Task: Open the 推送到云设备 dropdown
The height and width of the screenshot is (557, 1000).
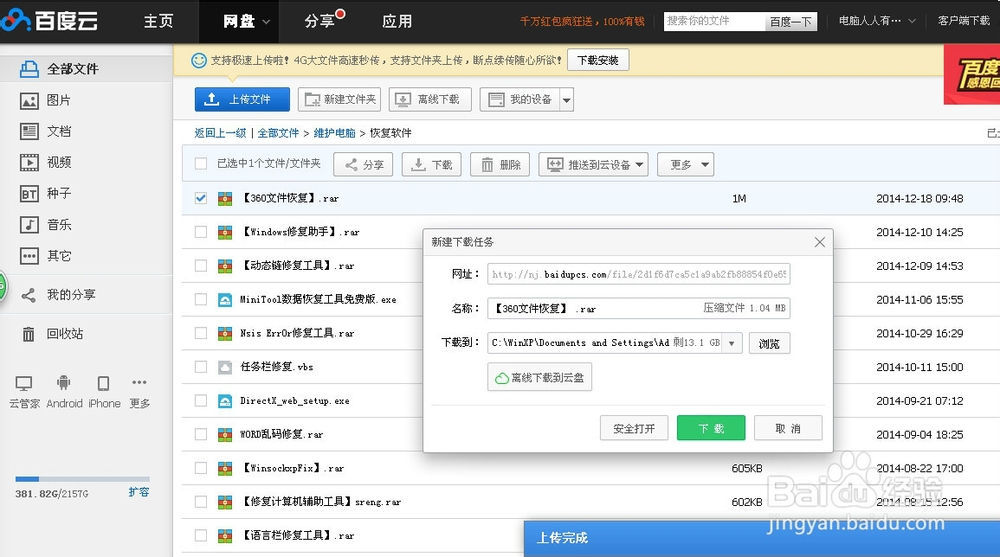Action: (594, 165)
